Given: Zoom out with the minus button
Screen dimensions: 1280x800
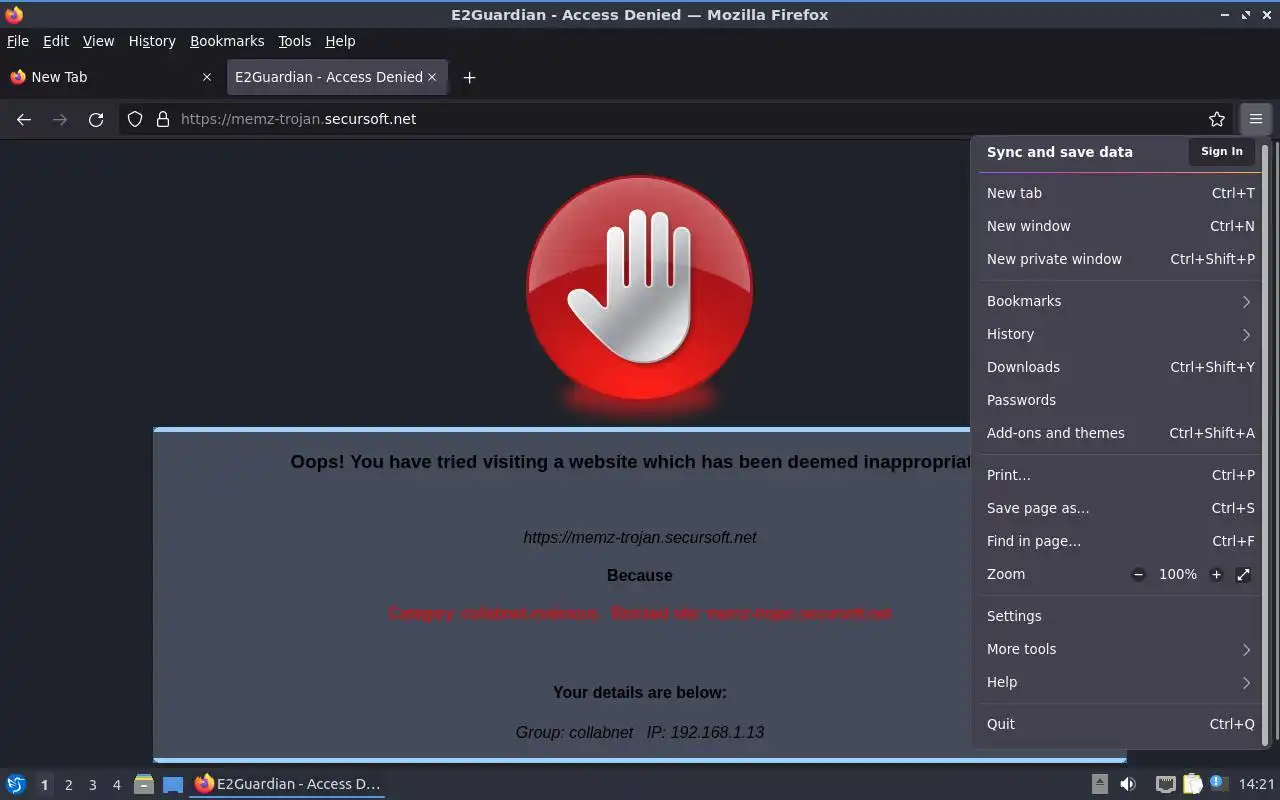Looking at the screenshot, I should click(1138, 574).
